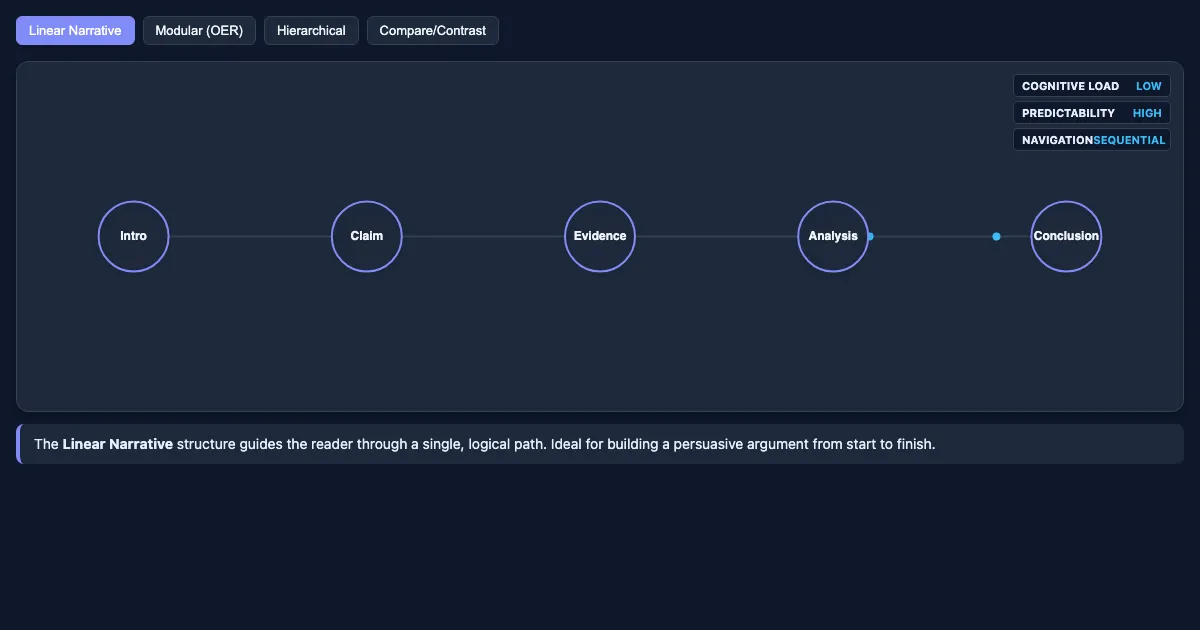Click the Navigation SEQUENTIAL badge

click(1091, 140)
